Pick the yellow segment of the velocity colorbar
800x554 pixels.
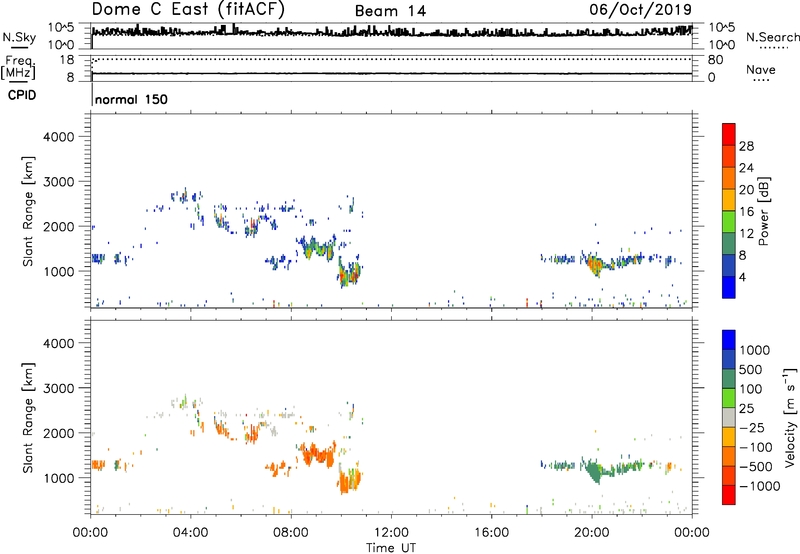click(729, 437)
